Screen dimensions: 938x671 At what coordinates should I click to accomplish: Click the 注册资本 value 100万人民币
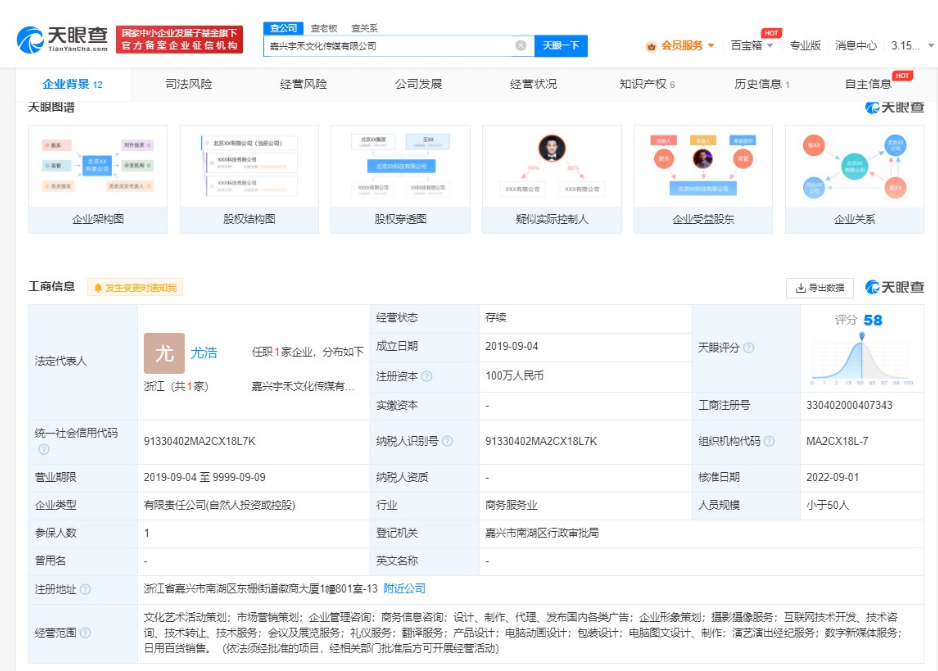514,376
